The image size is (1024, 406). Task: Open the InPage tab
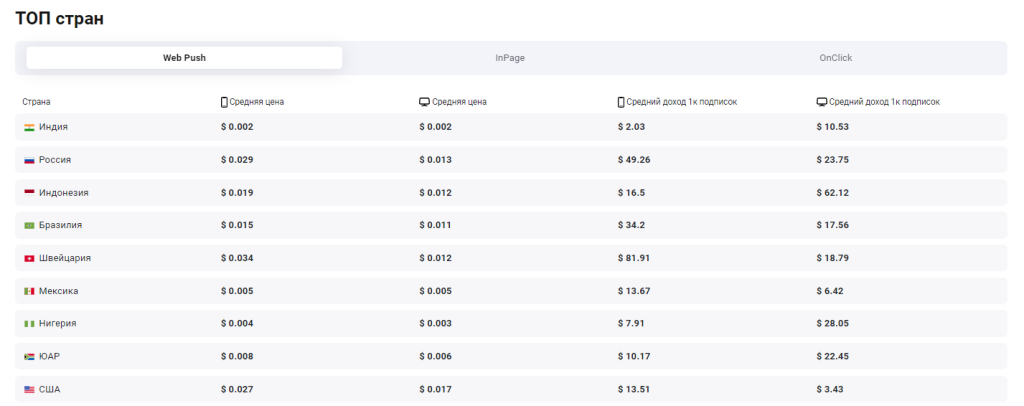[510, 57]
